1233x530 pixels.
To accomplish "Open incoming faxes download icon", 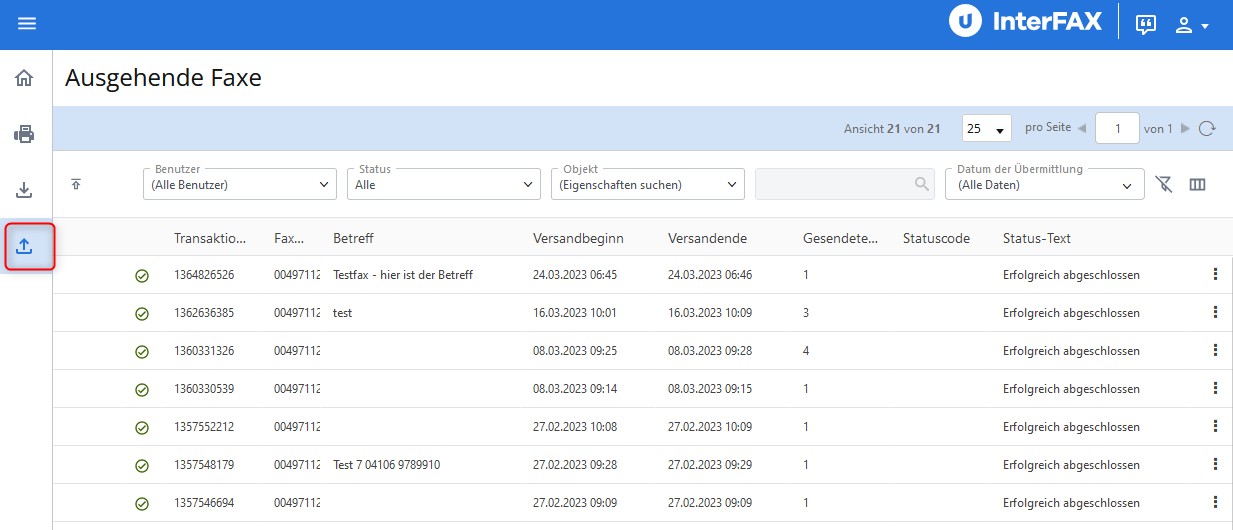I will pos(25,190).
